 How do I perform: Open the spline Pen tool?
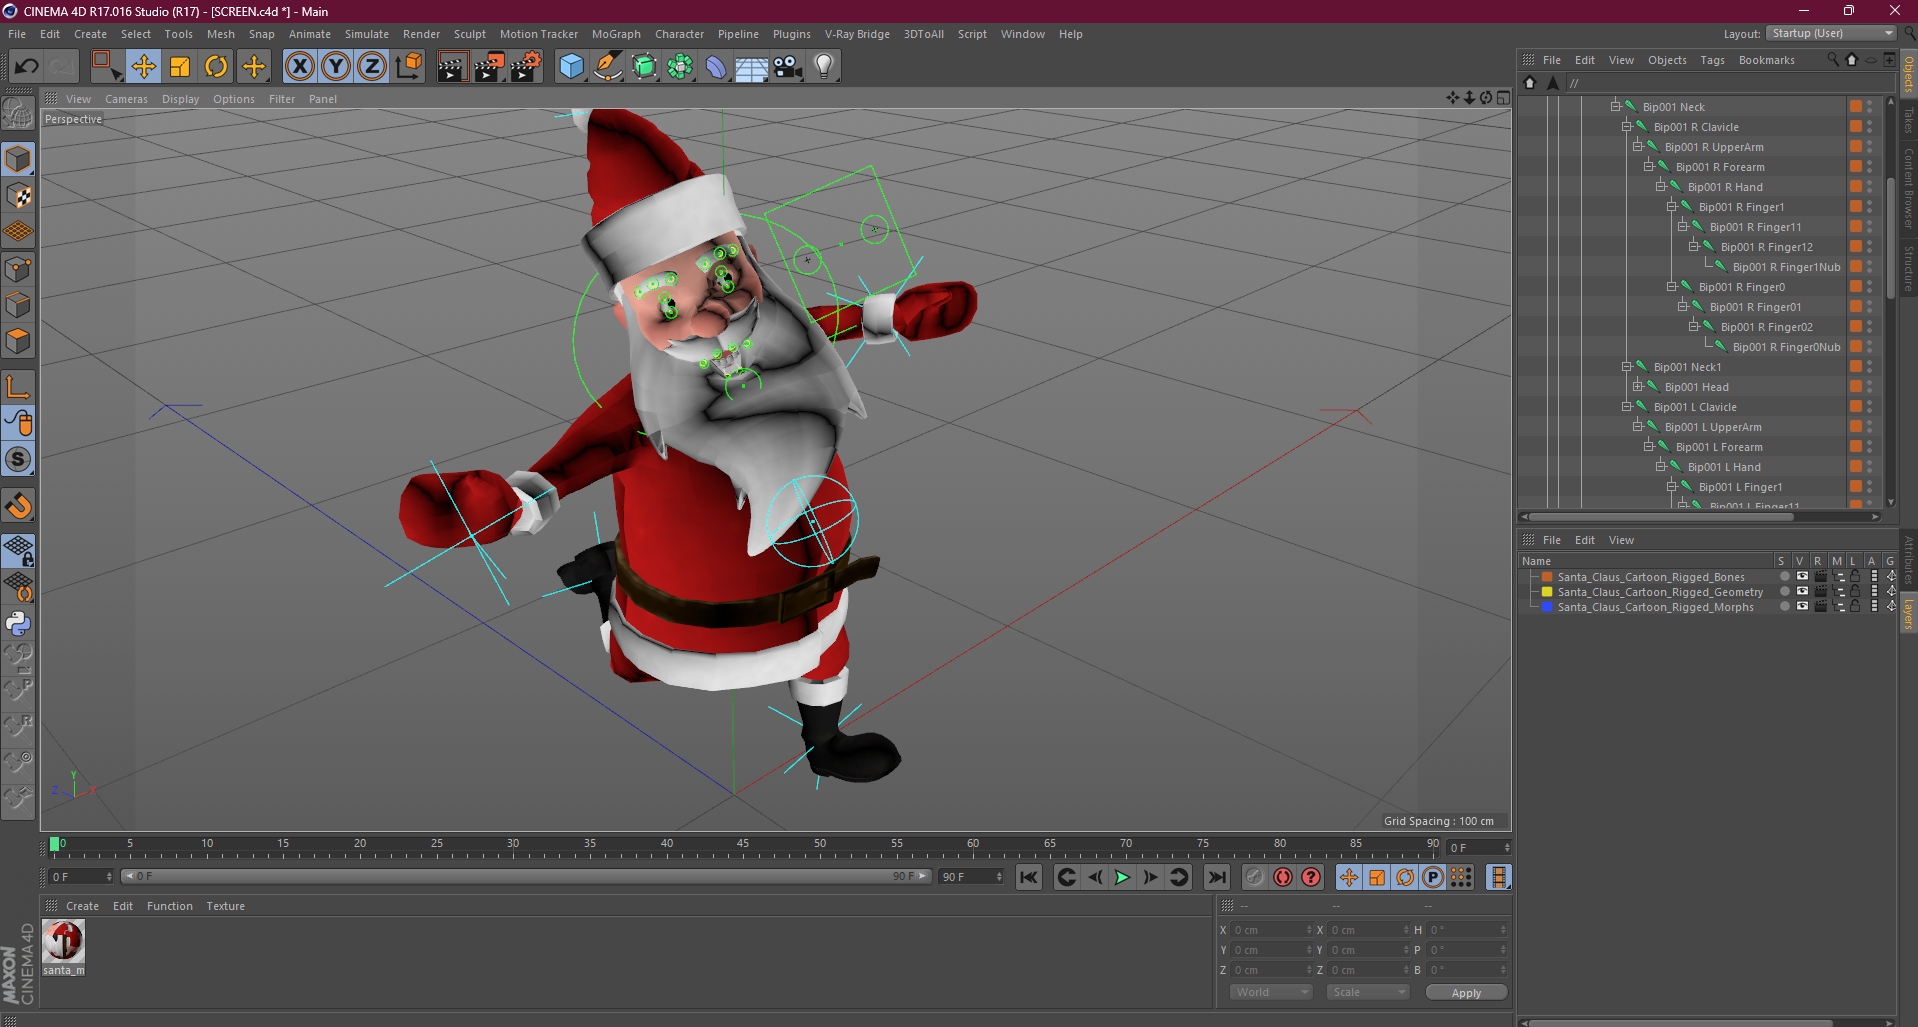tap(607, 67)
